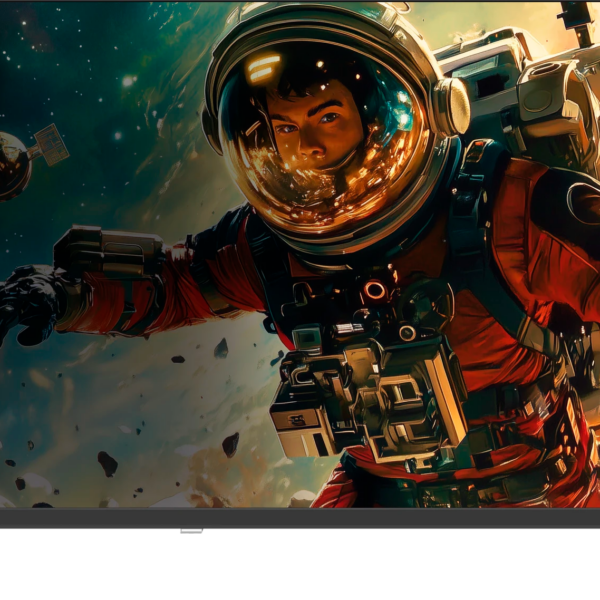Click the astronaut's black glove
The width and height of the screenshot is (600, 600).
tap(28, 303)
